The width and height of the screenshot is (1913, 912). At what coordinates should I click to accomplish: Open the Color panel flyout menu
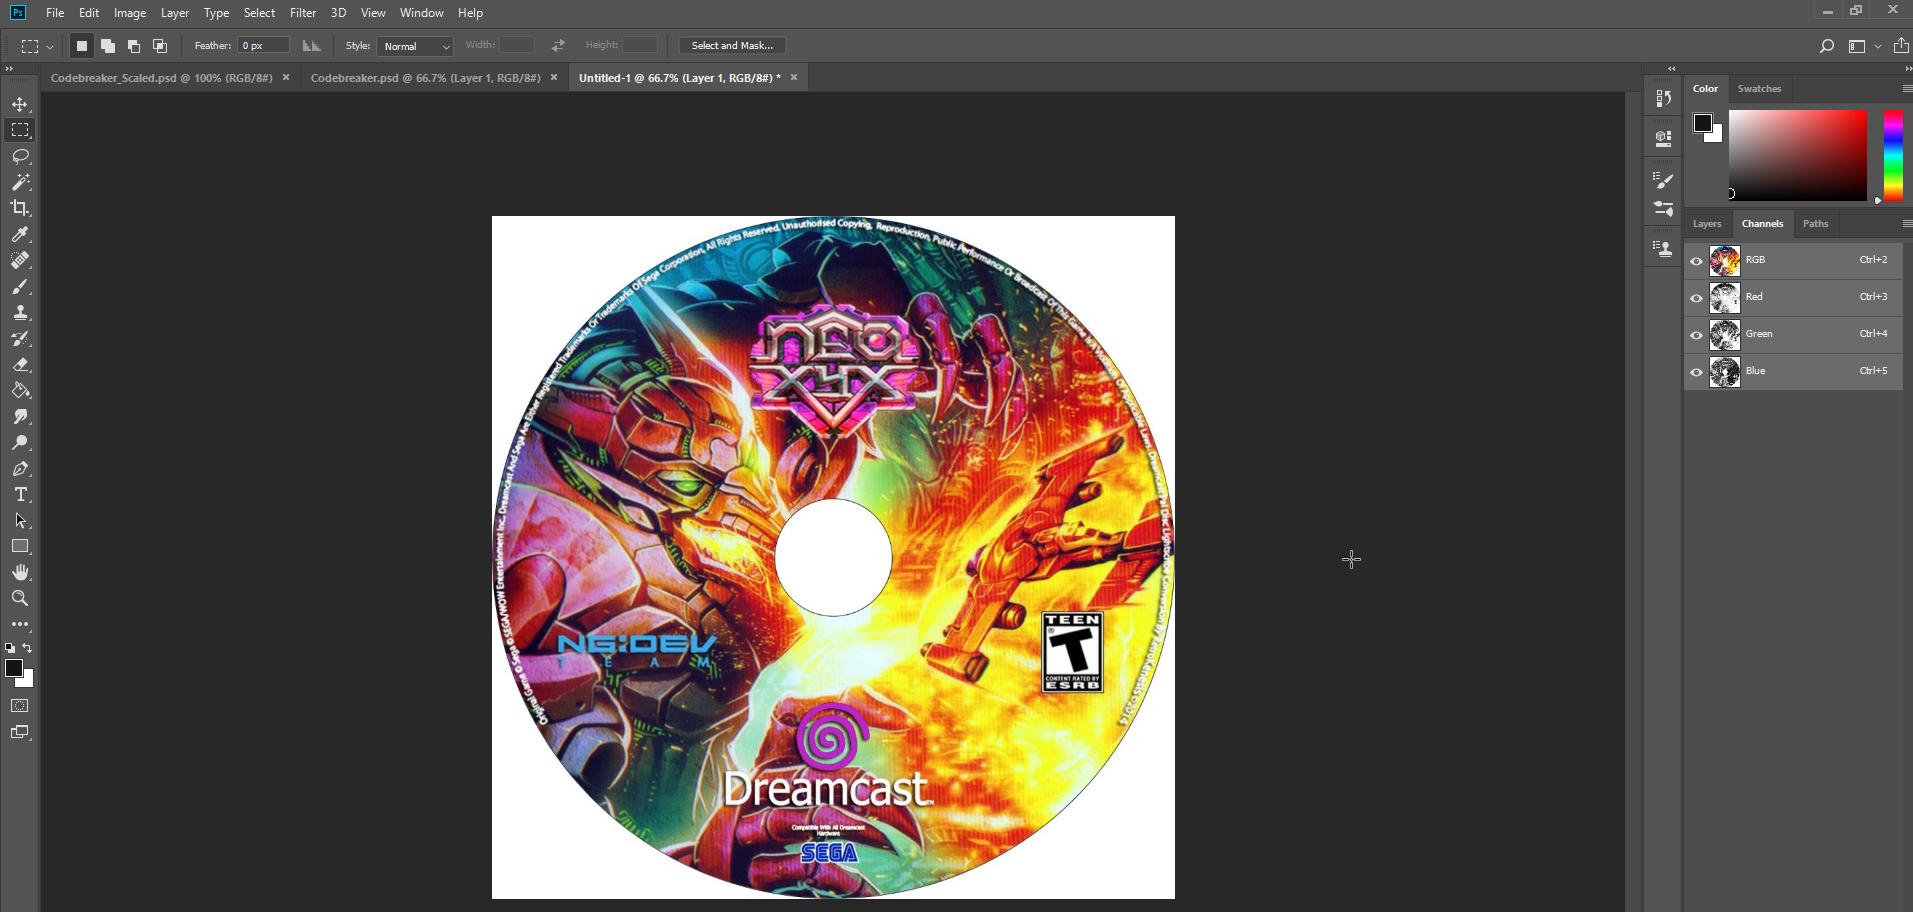click(1906, 89)
